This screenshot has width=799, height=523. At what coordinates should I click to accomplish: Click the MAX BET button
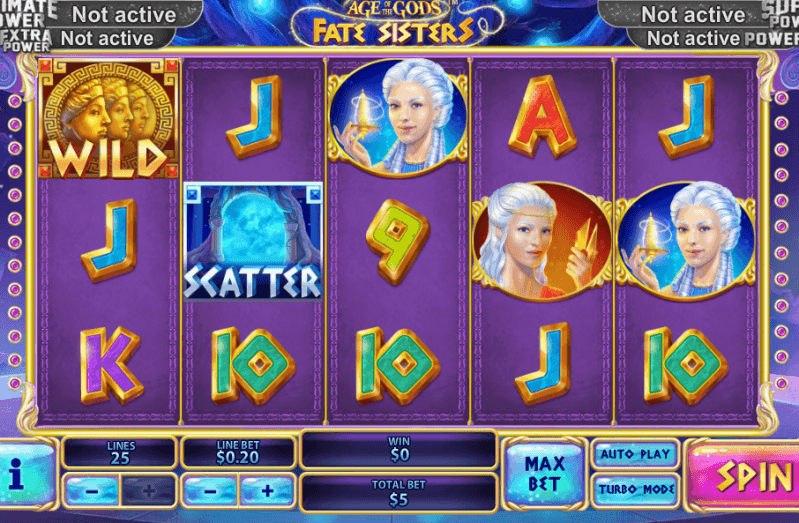pyautogui.click(x=545, y=474)
